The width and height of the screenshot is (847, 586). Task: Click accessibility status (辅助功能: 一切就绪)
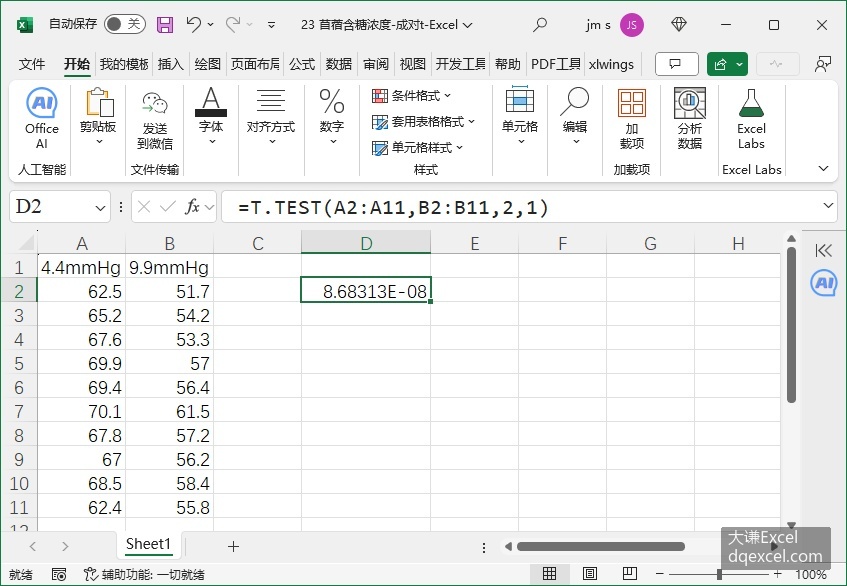click(144, 574)
